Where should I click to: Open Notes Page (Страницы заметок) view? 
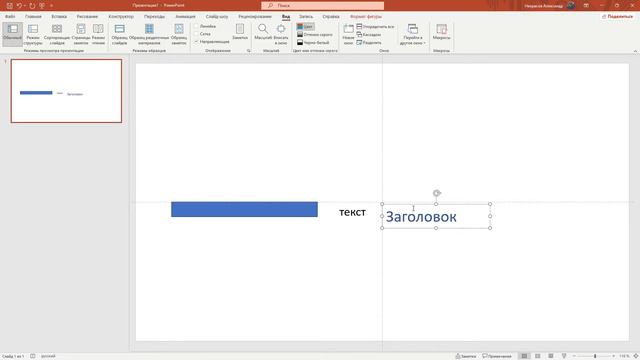tap(81, 34)
